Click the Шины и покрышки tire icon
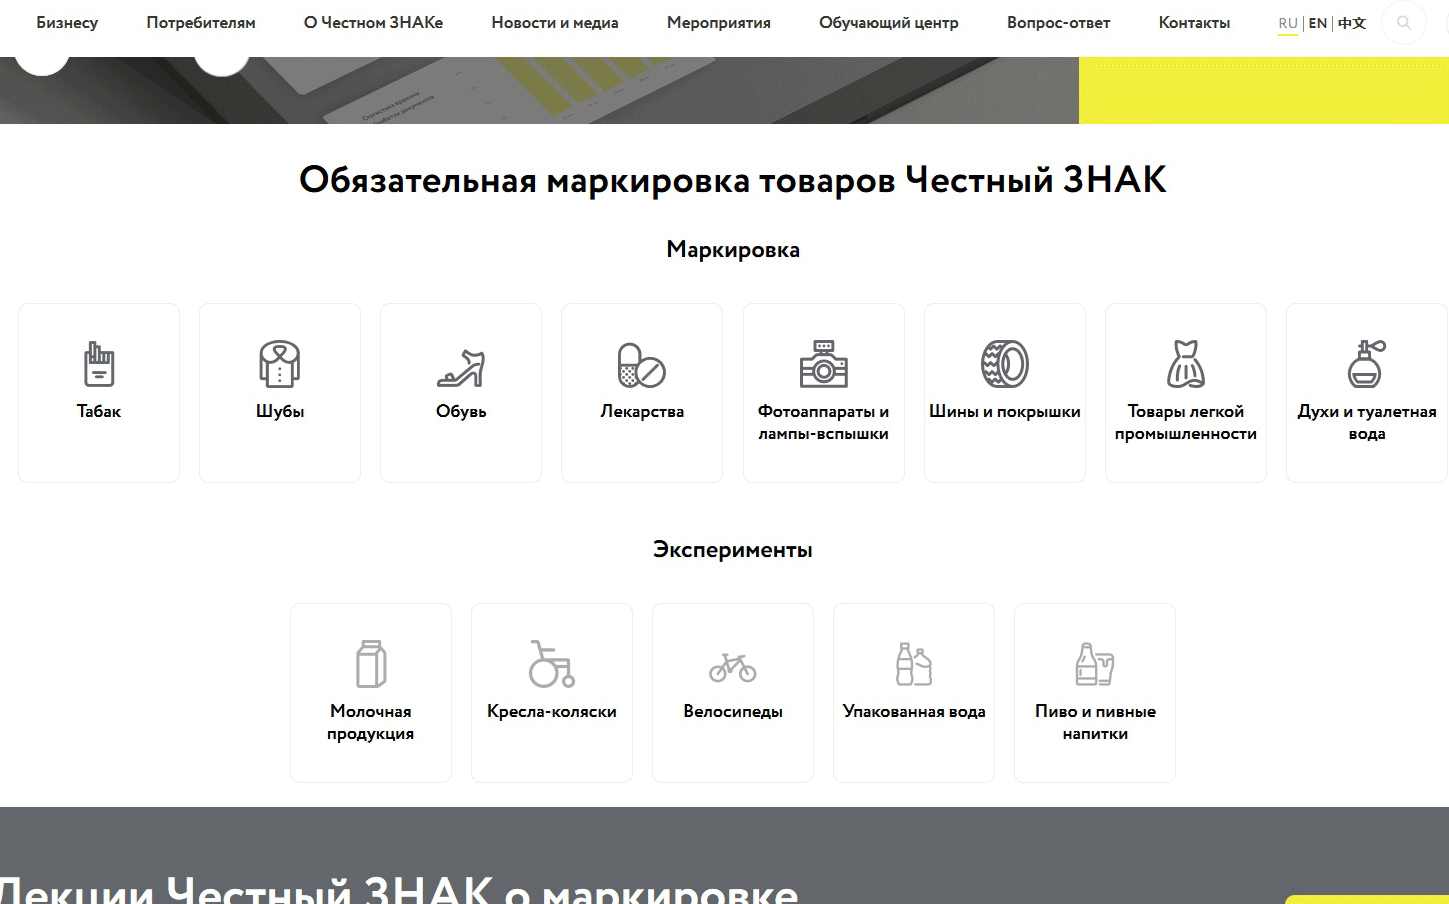Screen dimensions: 1449x904 (x=1005, y=364)
